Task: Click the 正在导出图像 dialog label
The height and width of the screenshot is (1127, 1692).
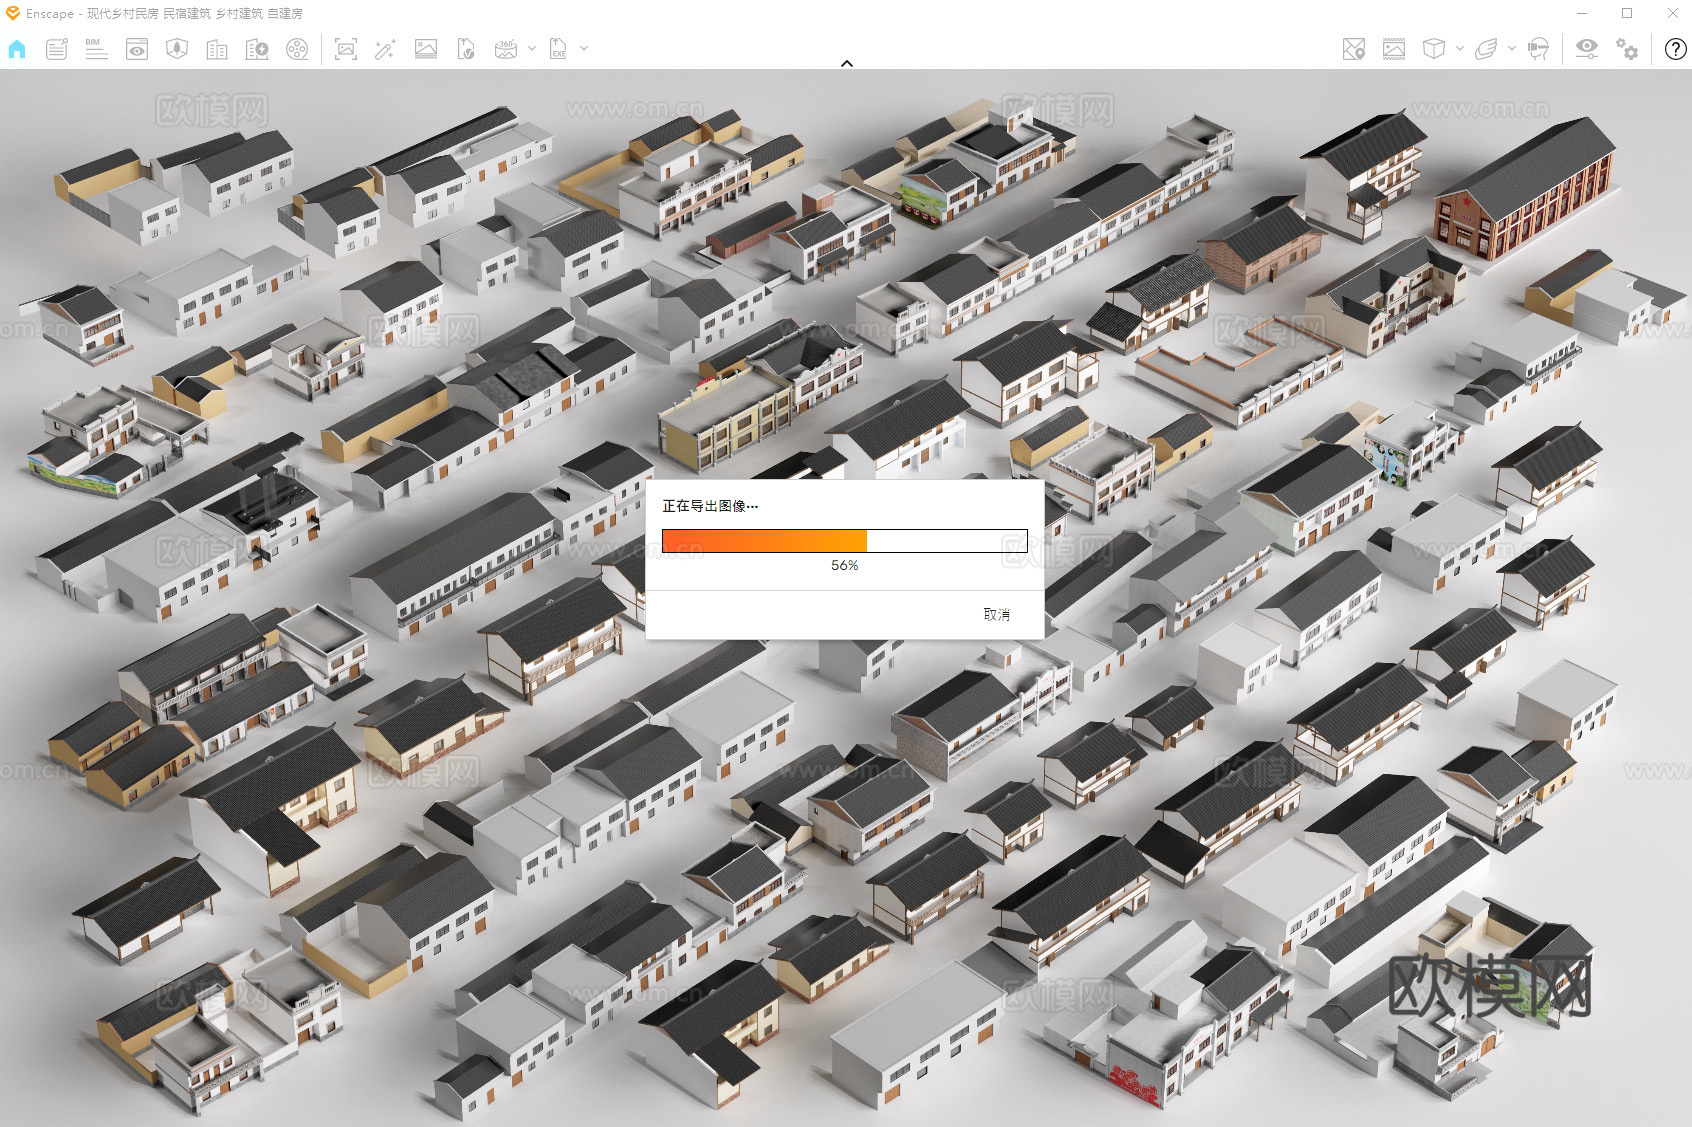Action: [710, 506]
